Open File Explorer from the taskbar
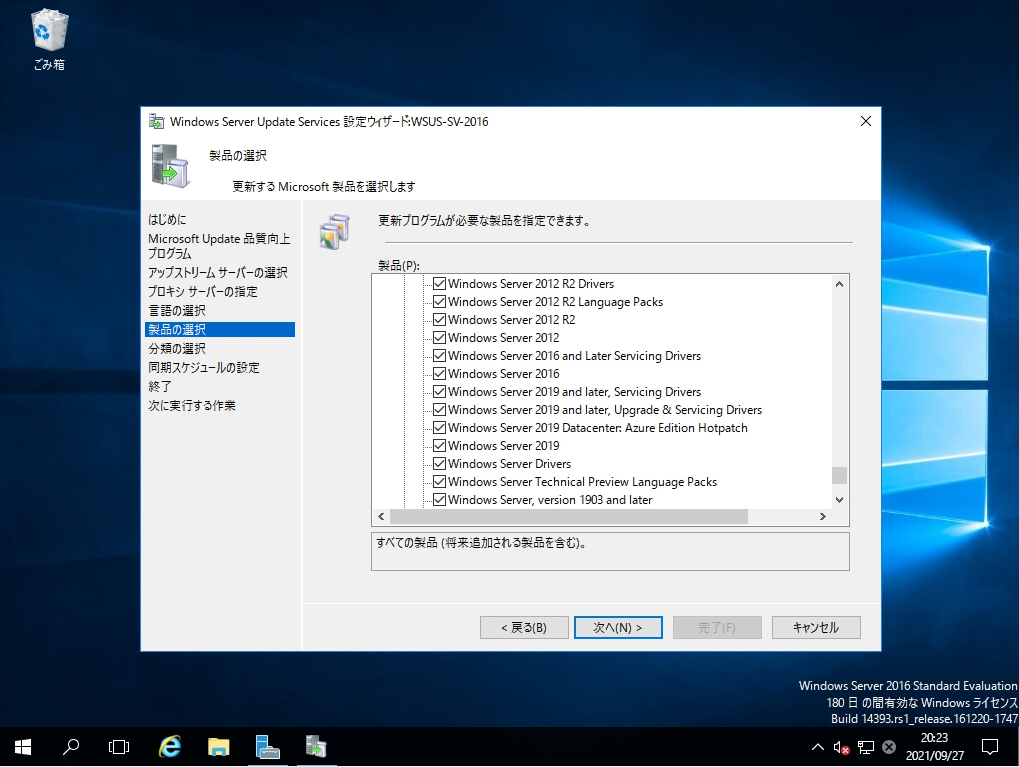This screenshot has height=767, width=1019. (218, 748)
